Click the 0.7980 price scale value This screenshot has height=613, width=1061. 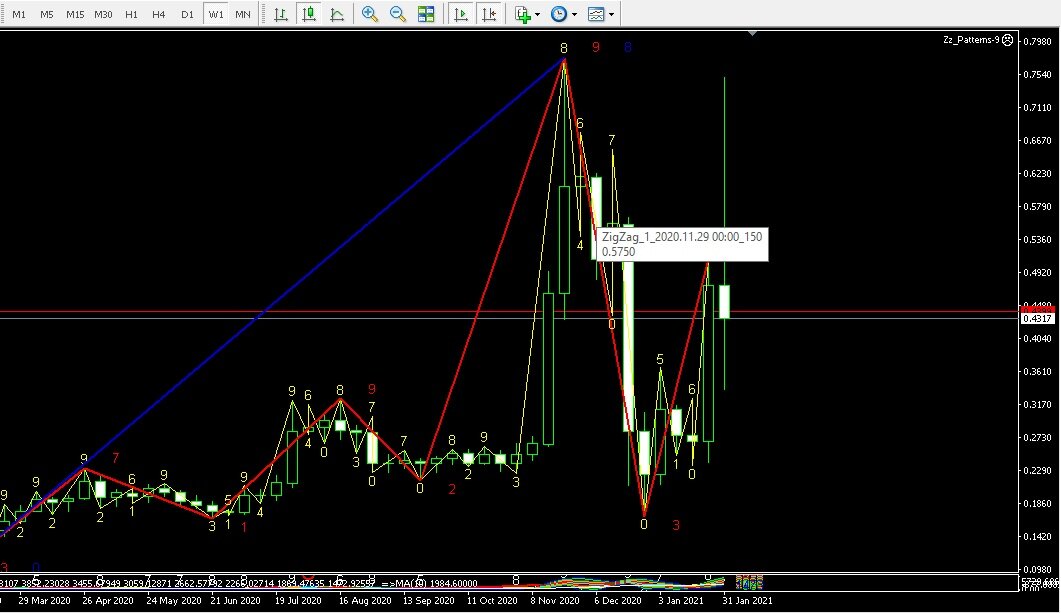coord(1037,41)
